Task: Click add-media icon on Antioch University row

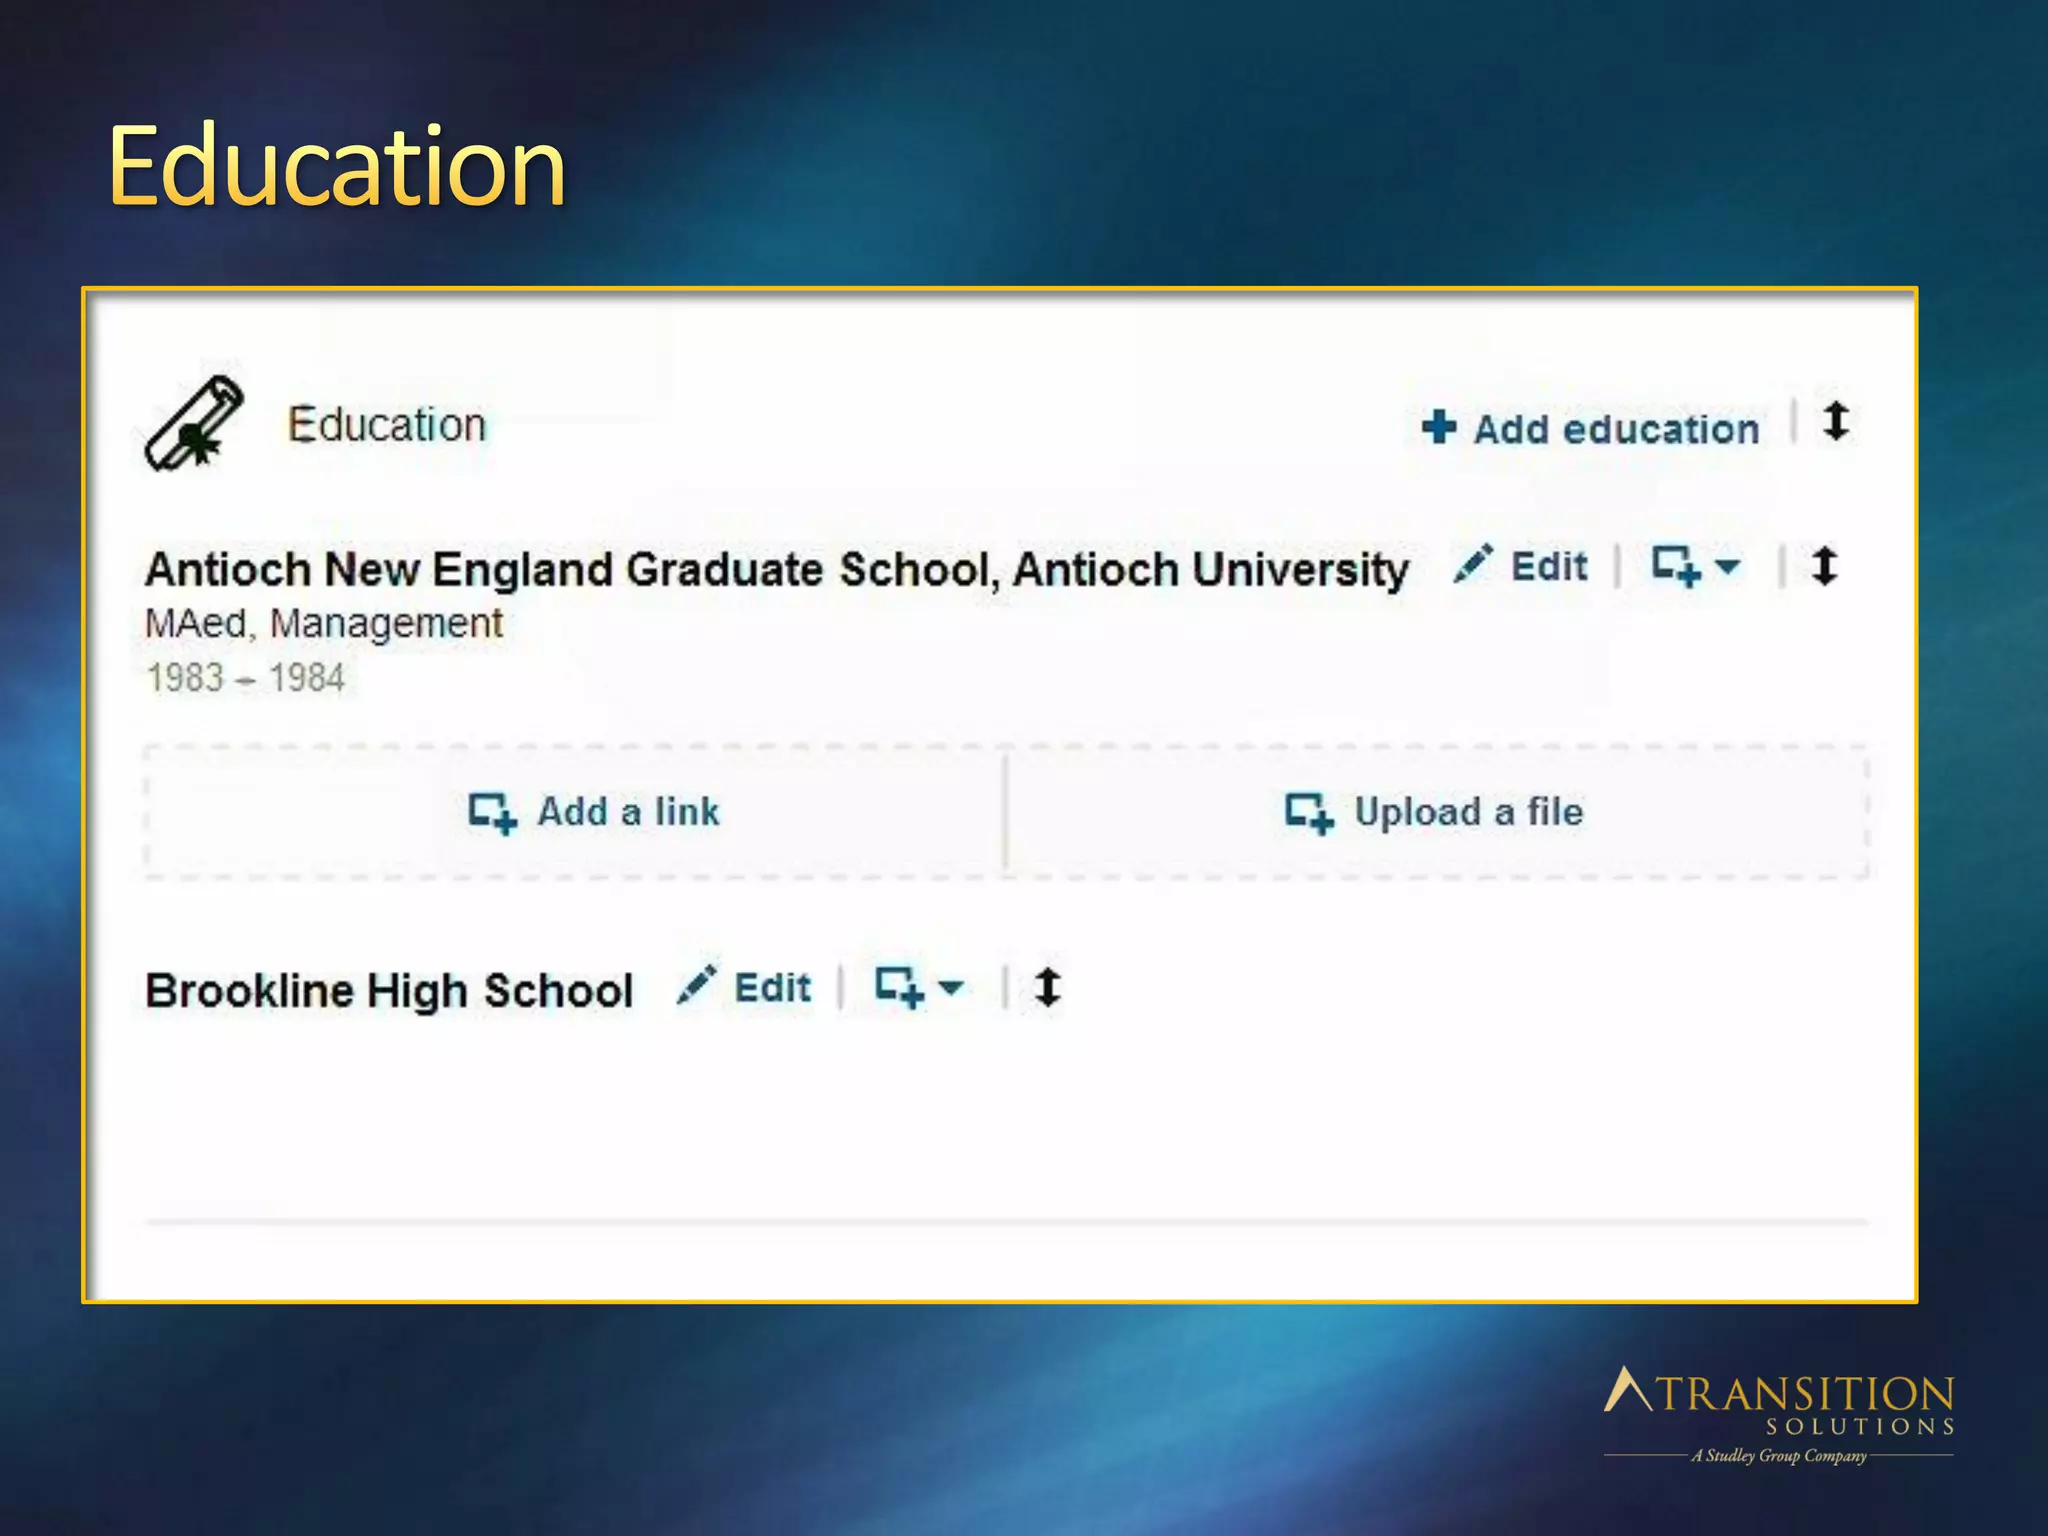Action: 1675,566
